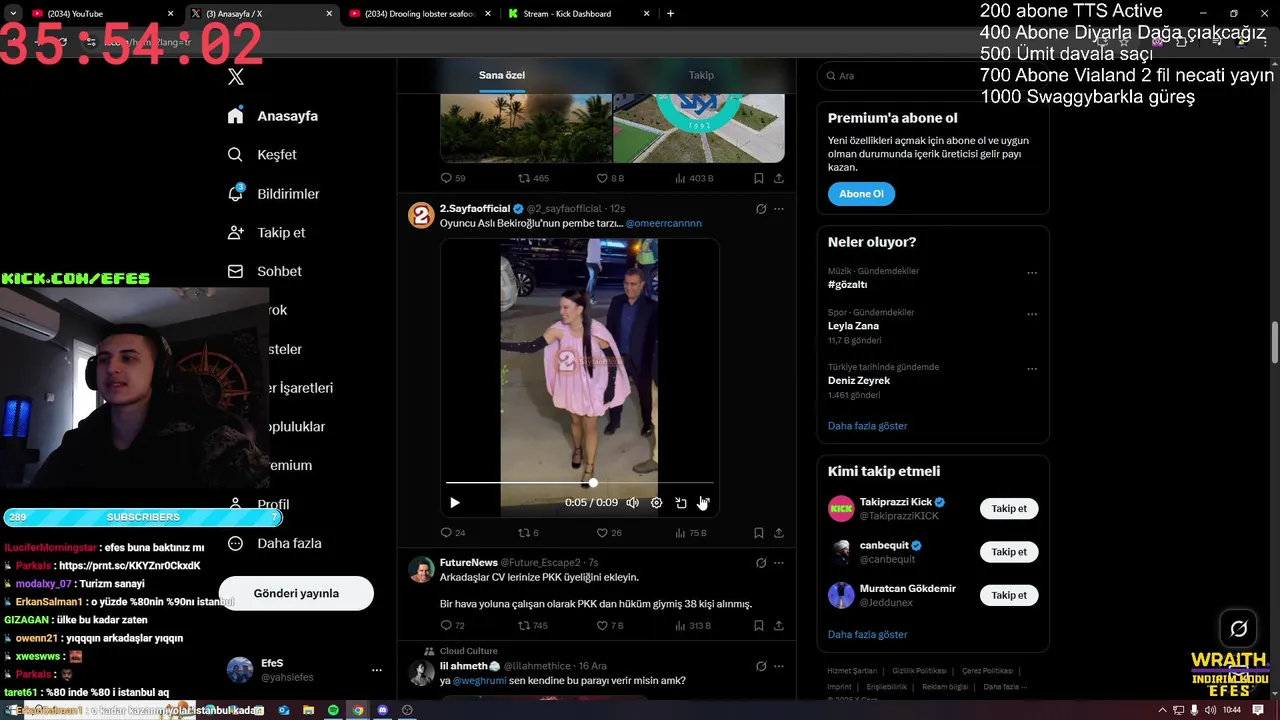The image size is (1280, 720).
Task: Open more options on FutureNews post
Action: [x=779, y=563]
